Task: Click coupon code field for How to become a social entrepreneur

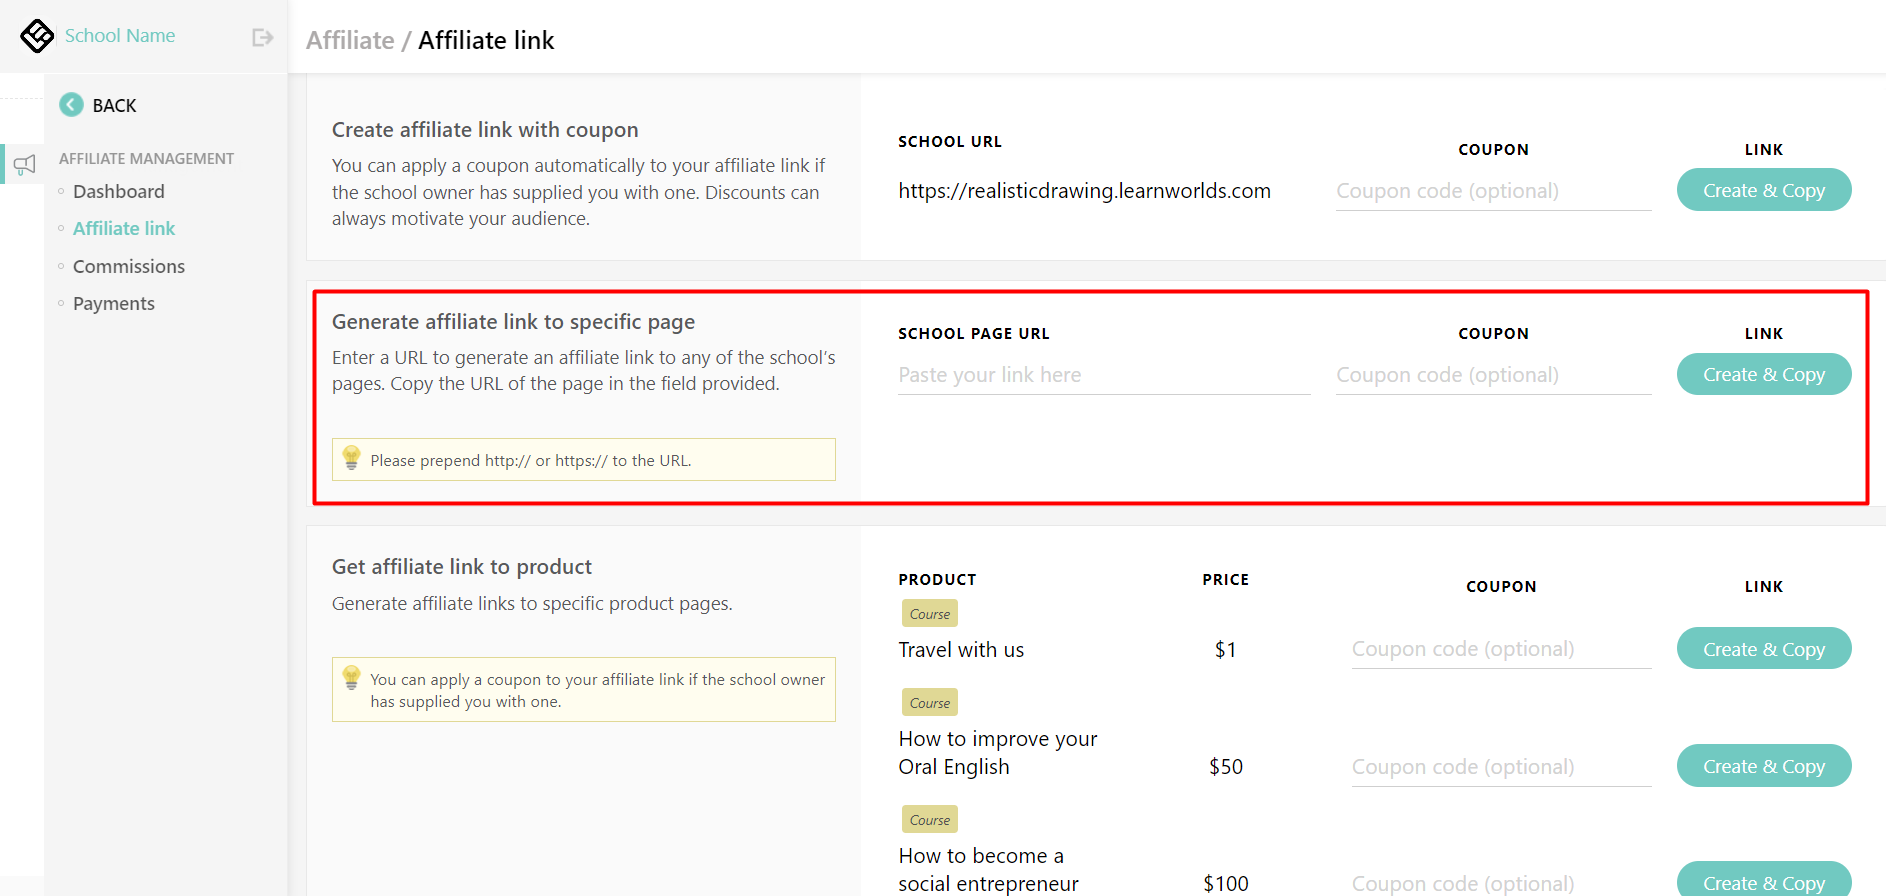Action: [x=1500, y=881]
